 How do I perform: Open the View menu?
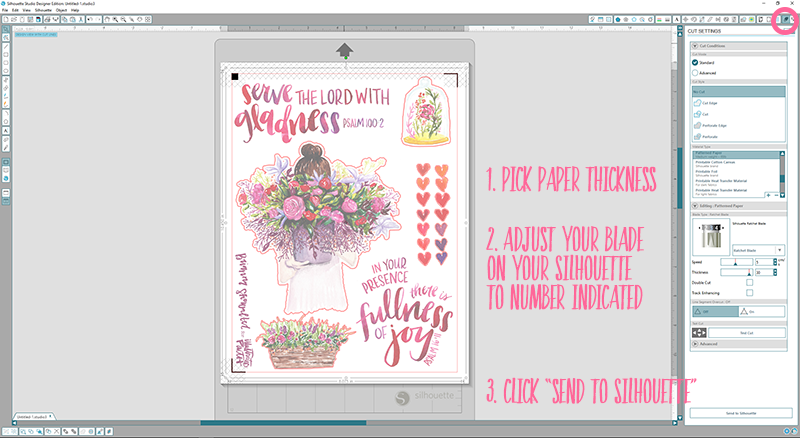coord(27,10)
